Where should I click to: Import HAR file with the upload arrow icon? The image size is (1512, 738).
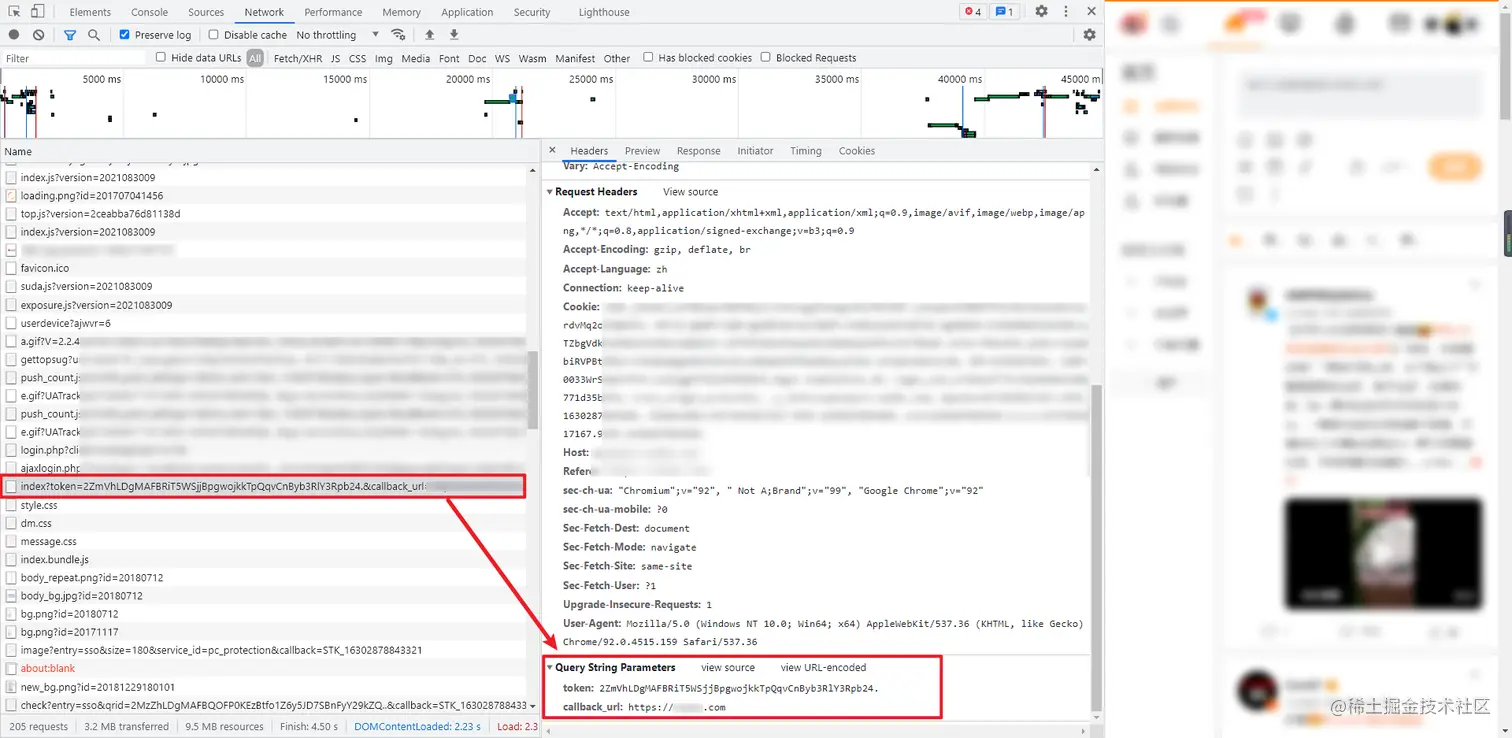(x=430, y=35)
